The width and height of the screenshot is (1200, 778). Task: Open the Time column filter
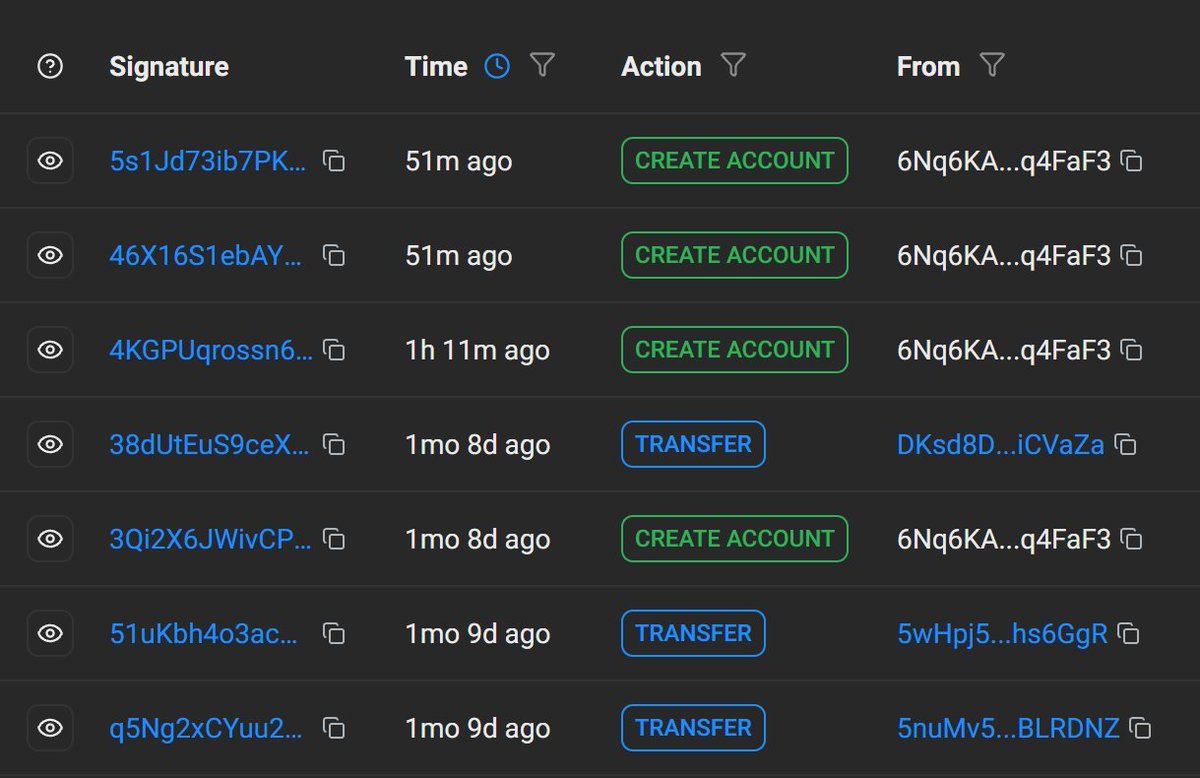(x=542, y=66)
